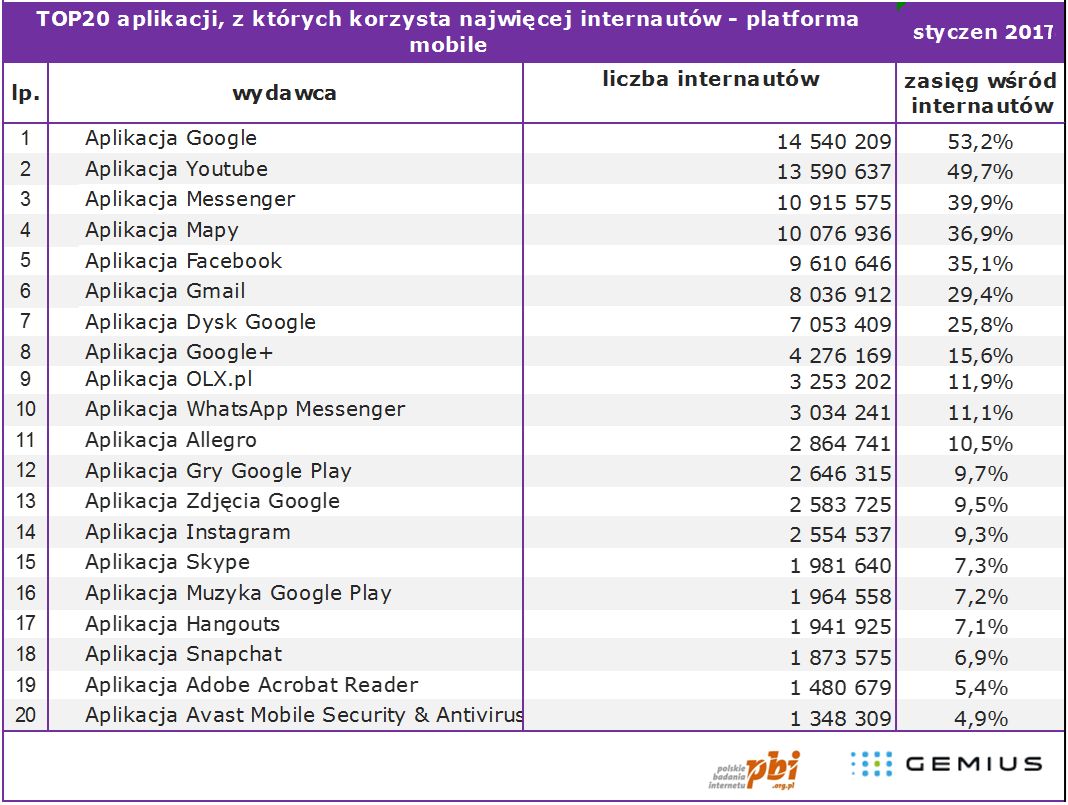Click the value 1 348 309
Screen dimensions: 1068x805
[840, 719]
